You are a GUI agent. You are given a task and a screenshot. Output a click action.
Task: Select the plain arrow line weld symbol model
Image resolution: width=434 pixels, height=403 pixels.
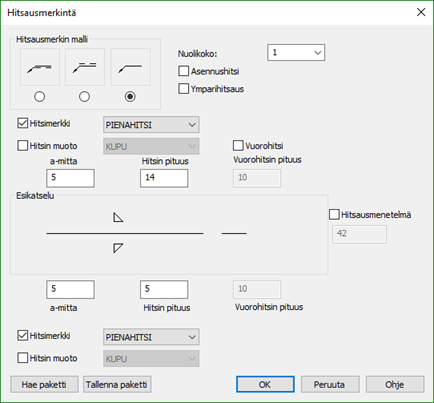click(130, 67)
